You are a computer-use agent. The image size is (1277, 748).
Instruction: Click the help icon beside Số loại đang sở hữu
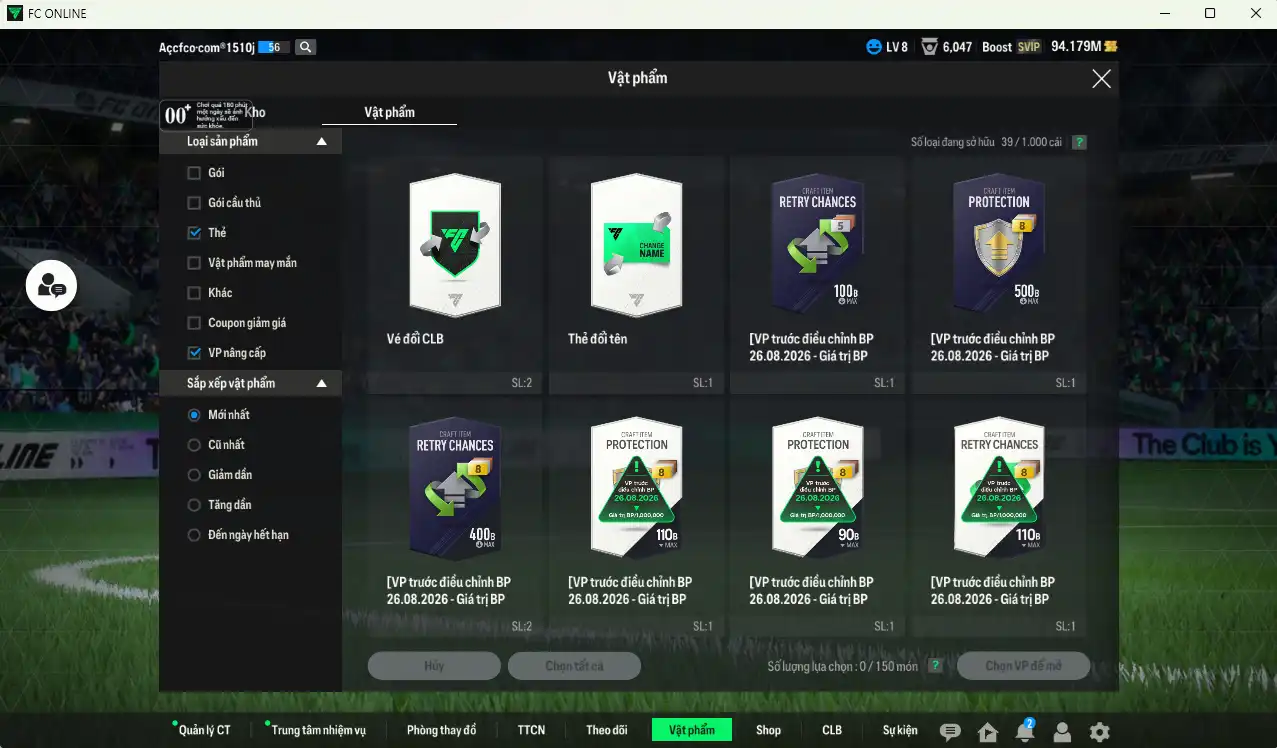1079,142
